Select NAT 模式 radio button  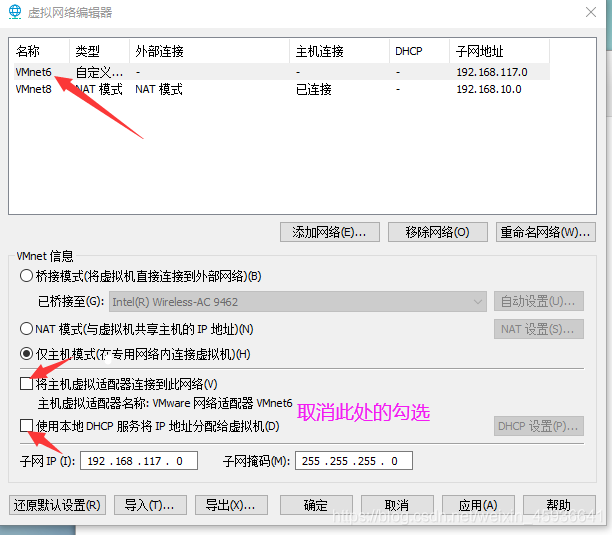pyautogui.click(x=26, y=329)
